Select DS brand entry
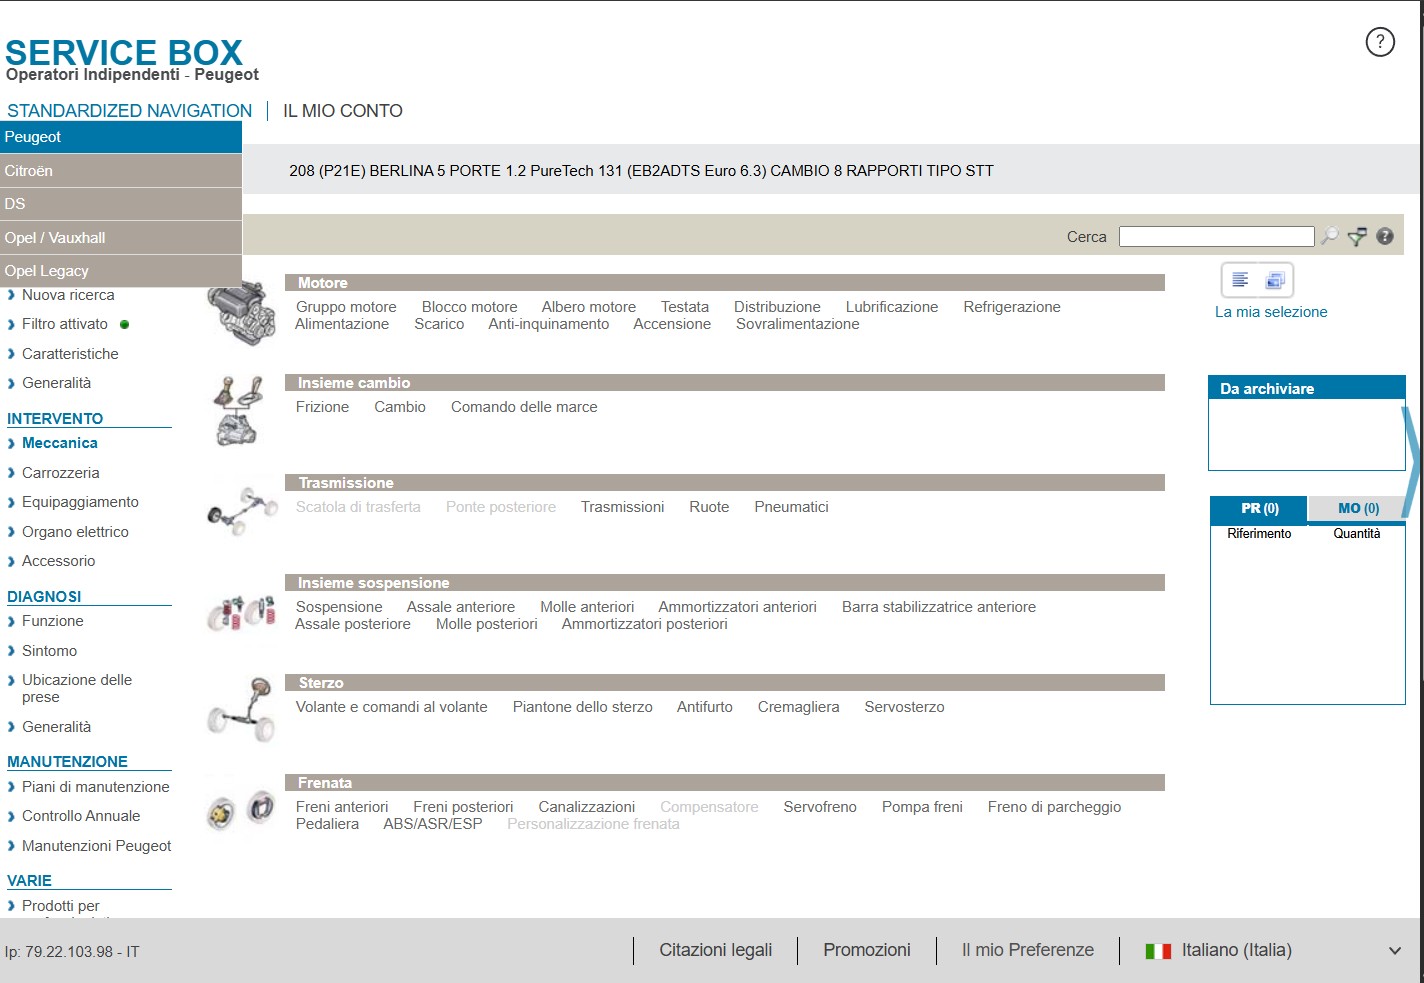1424x983 pixels. pos(121,204)
